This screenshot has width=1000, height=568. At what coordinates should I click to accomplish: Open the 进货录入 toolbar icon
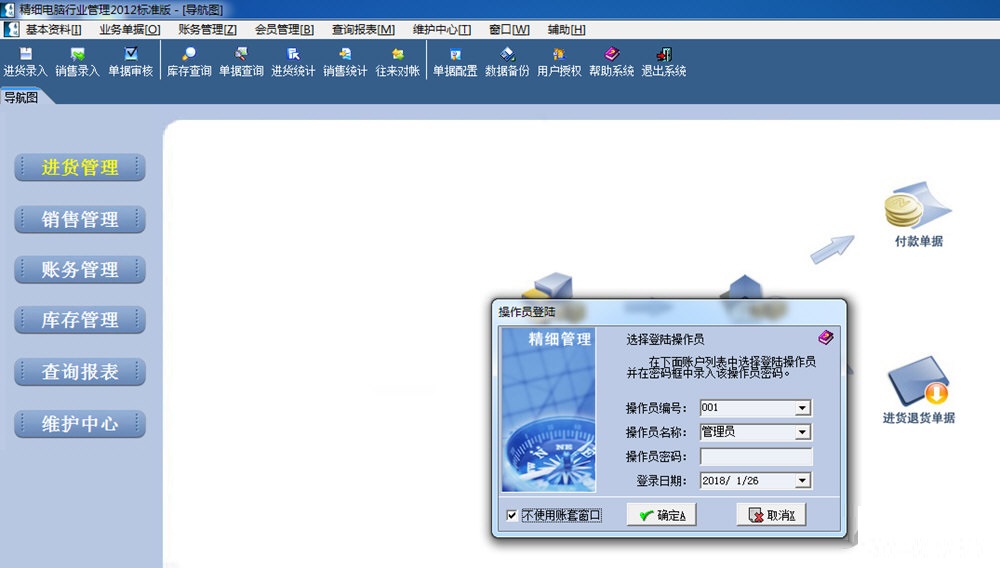tap(25, 62)
